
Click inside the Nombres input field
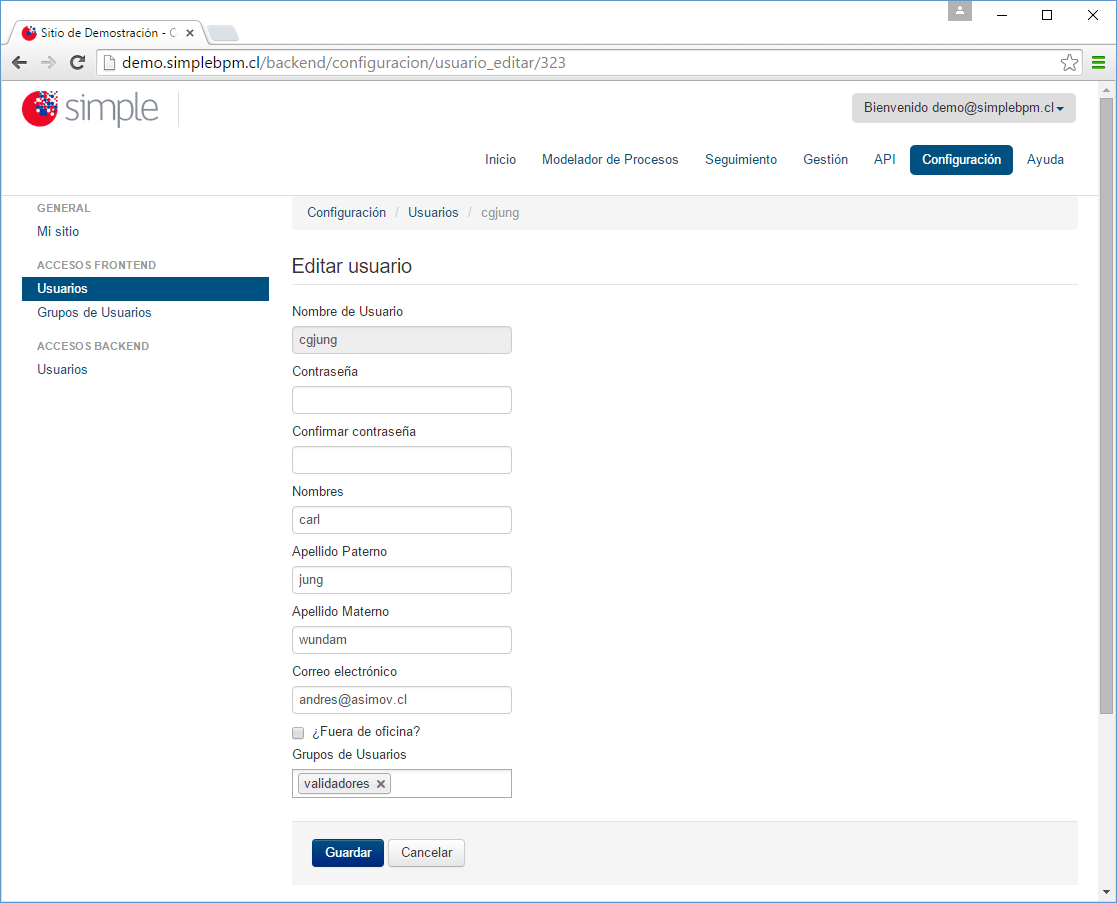click(401, 519)
